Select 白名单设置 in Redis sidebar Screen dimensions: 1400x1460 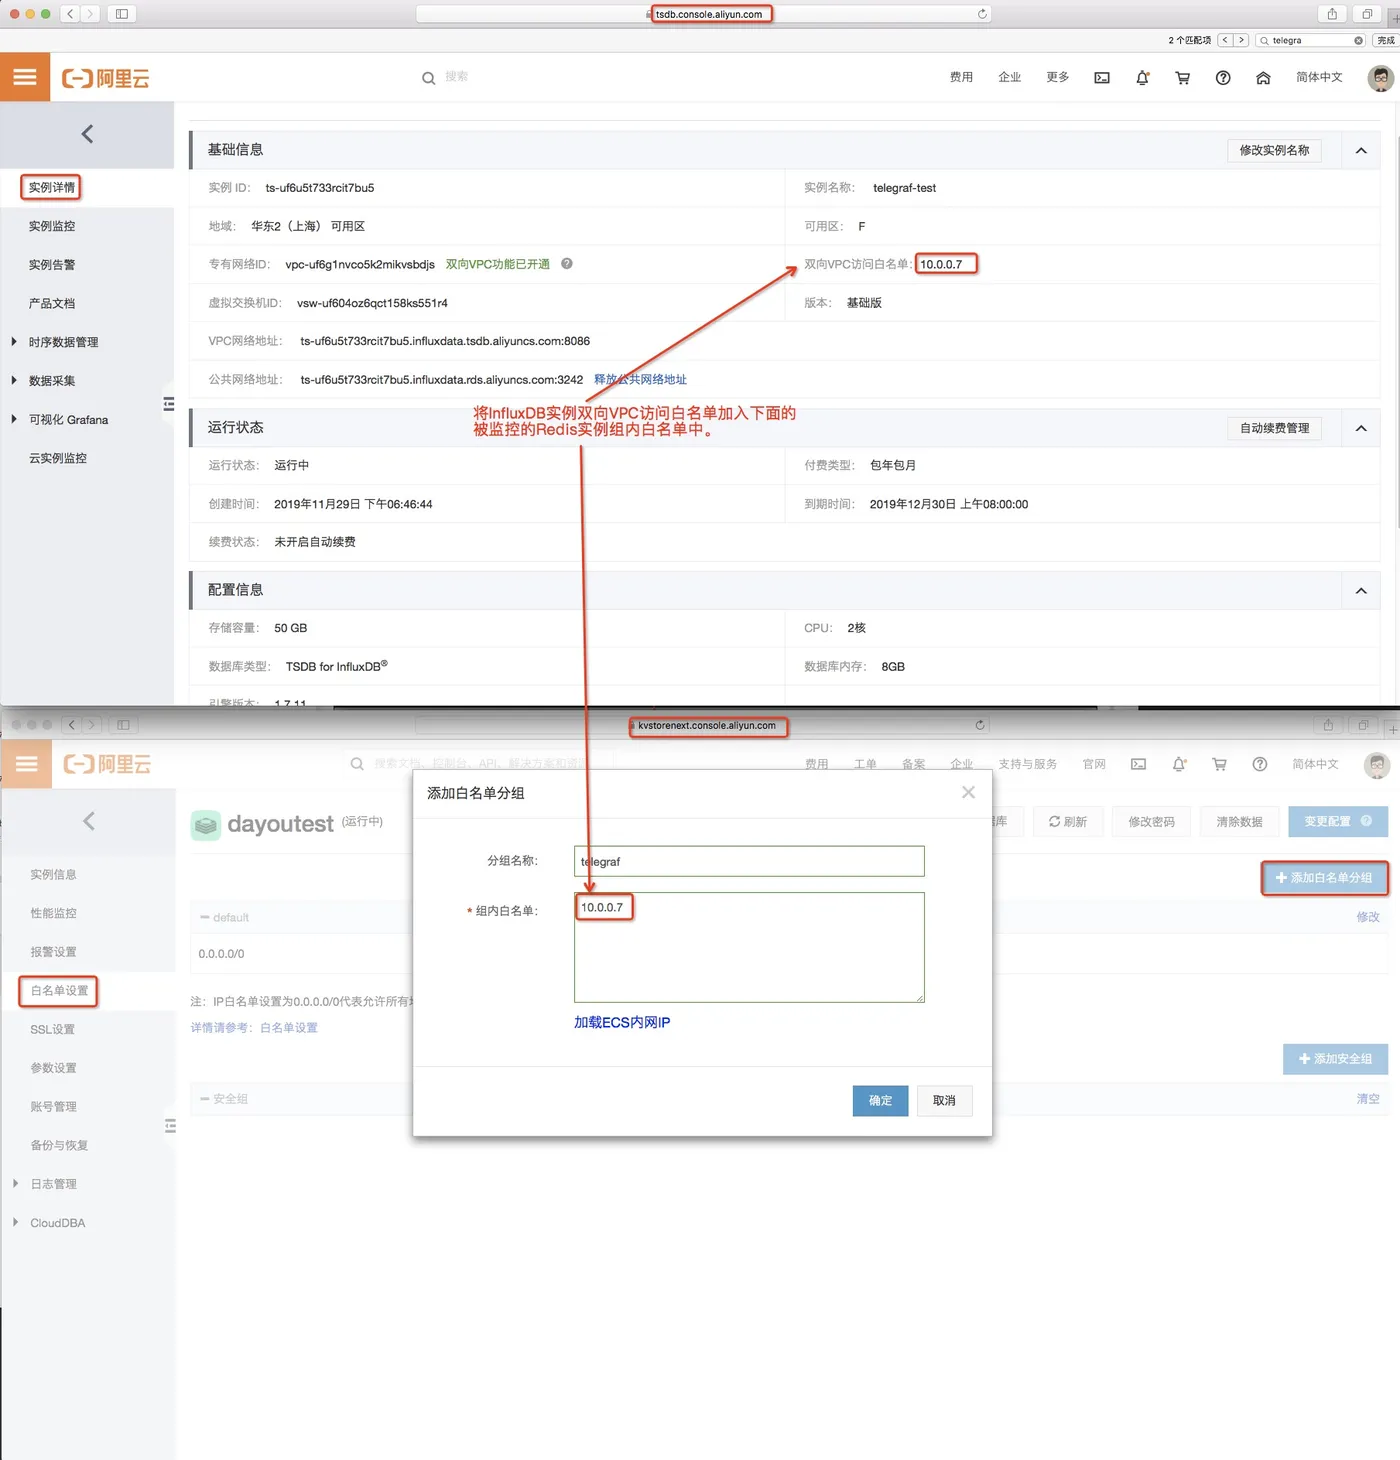coord(59,990)
